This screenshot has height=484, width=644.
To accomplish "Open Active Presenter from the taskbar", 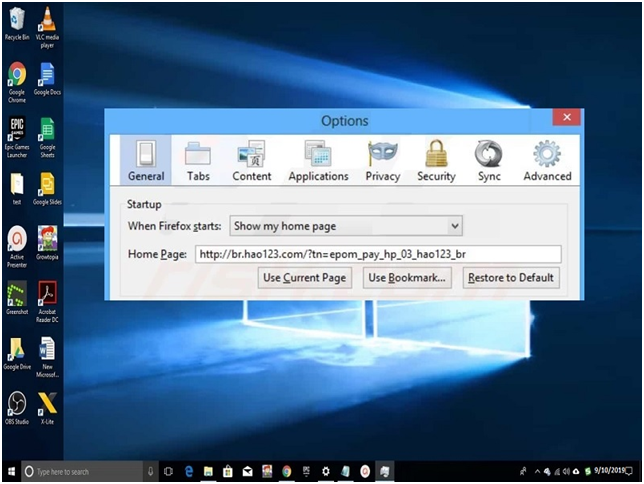I will [x=365, y=471].
